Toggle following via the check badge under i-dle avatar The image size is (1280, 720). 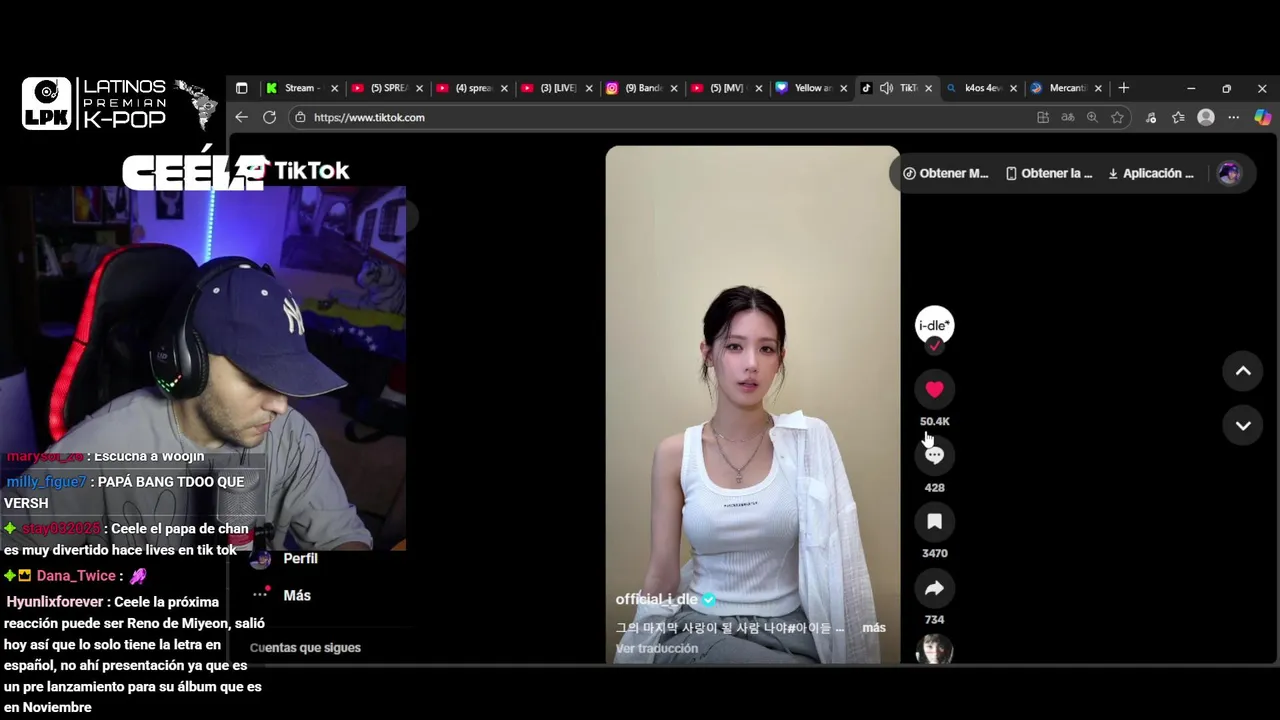click(934, 346)
